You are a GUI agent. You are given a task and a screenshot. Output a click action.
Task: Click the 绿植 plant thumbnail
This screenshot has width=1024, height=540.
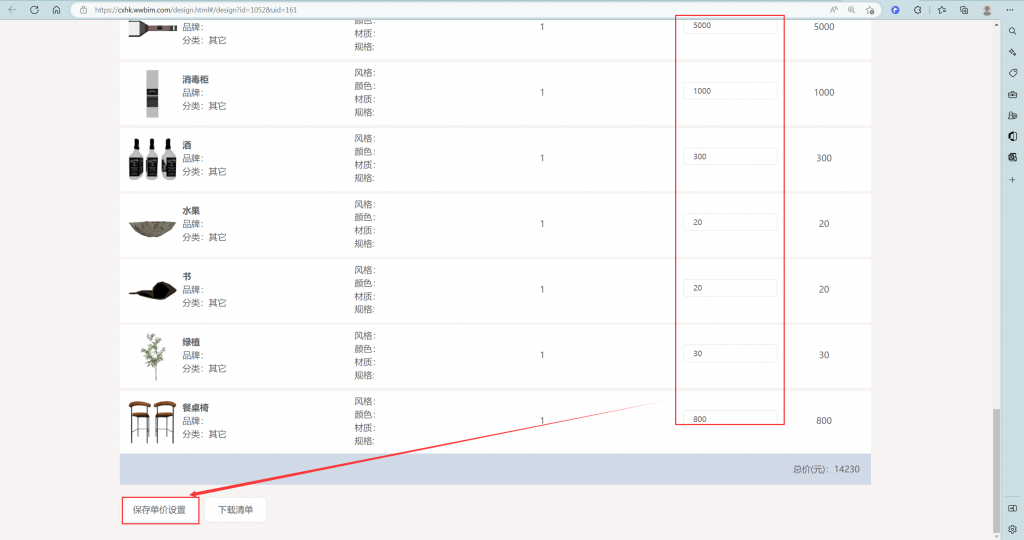[x=152, y=356]
